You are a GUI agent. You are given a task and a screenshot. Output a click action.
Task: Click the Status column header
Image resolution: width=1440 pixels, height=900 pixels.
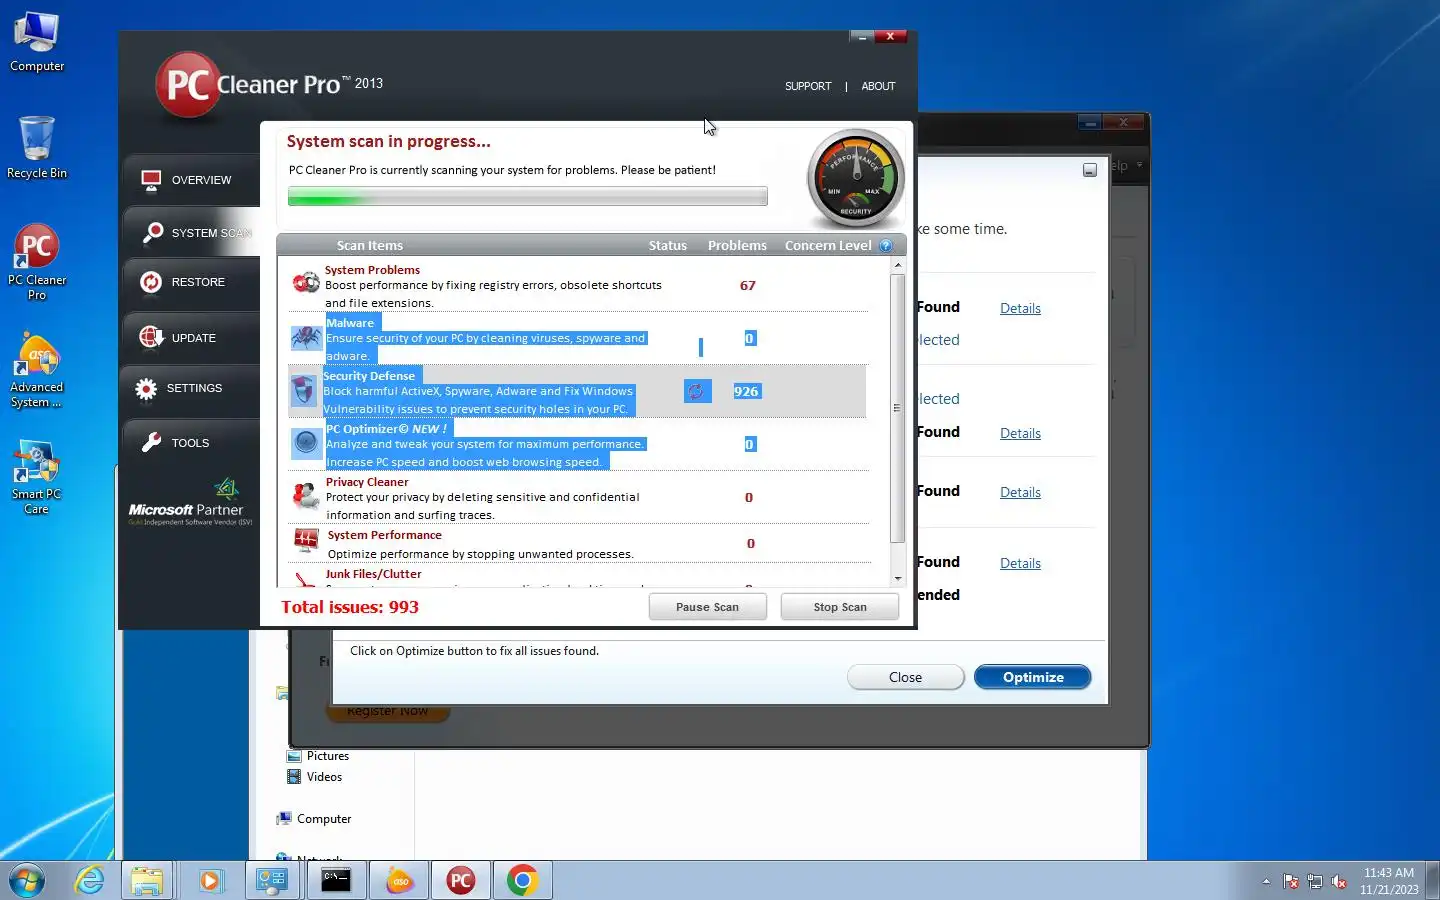pyautogui.click(x=667, y=246)
